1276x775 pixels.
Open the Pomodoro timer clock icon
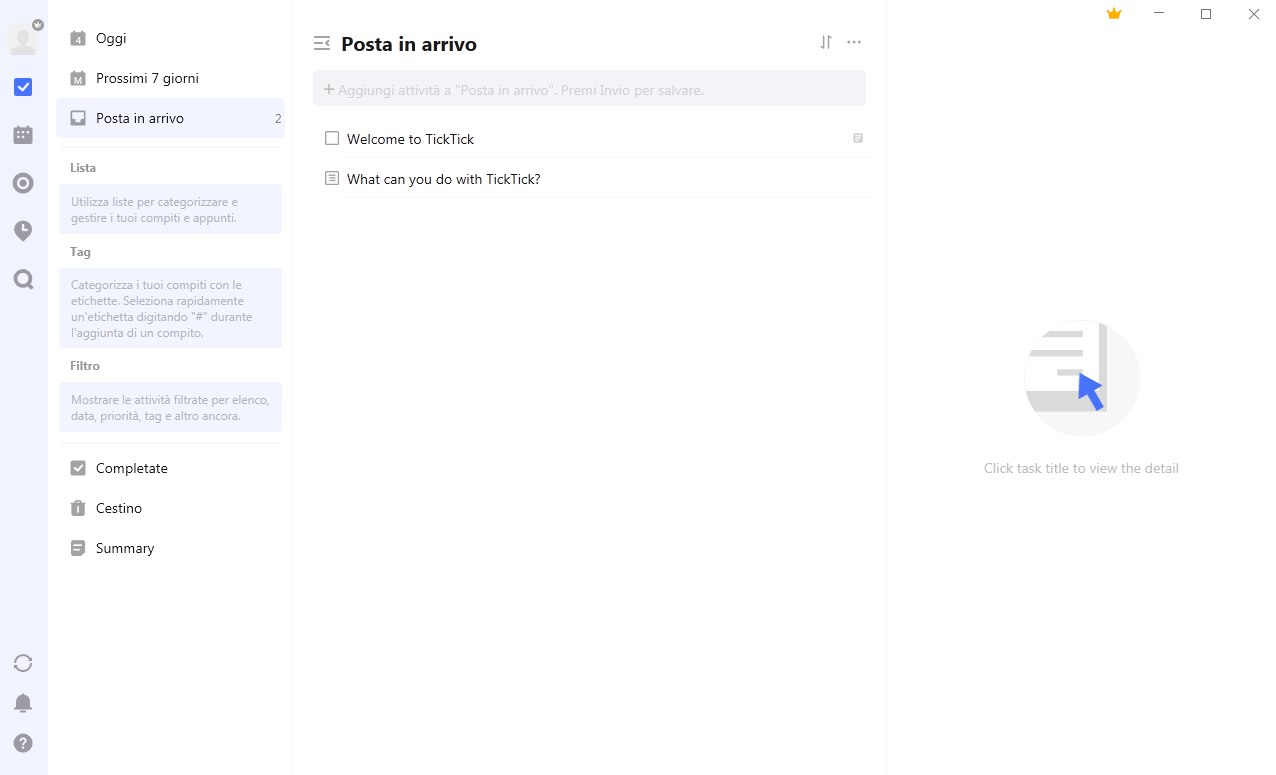click(23, 231)
